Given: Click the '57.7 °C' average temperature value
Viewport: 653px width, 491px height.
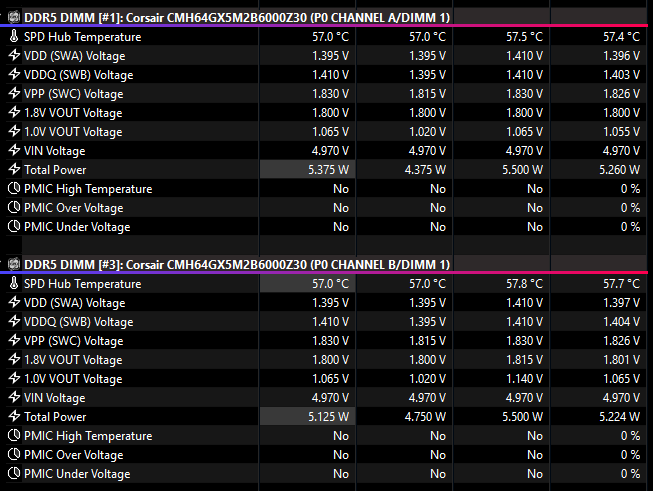Looking at the screenshot, I should click(x=621, y=284).
